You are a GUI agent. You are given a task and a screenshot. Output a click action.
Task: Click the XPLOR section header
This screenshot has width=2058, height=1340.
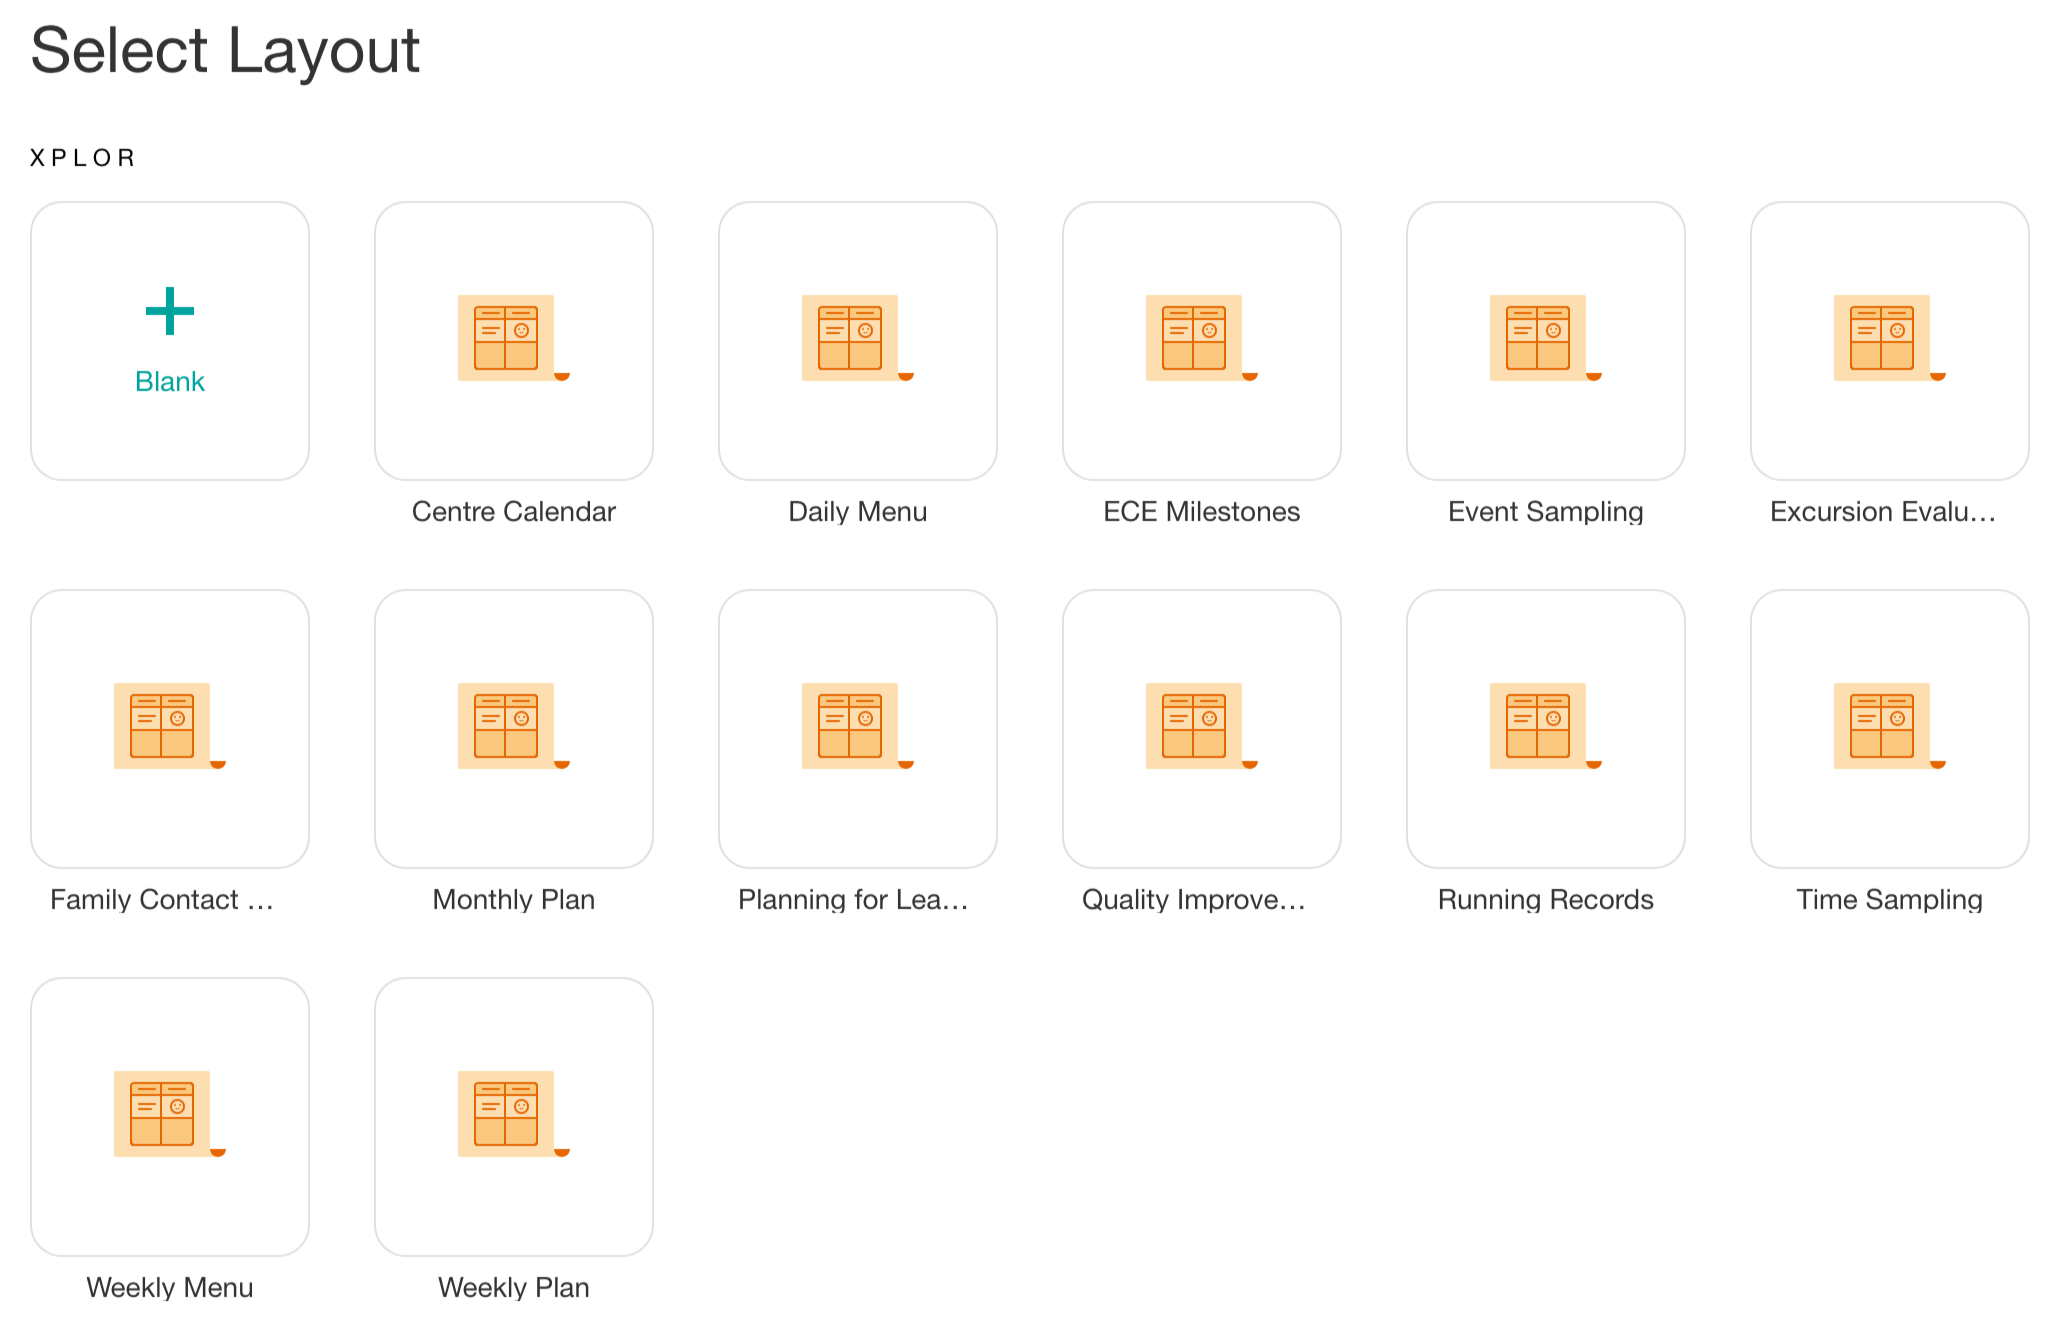pyautogui.click(x=82, y=156)
